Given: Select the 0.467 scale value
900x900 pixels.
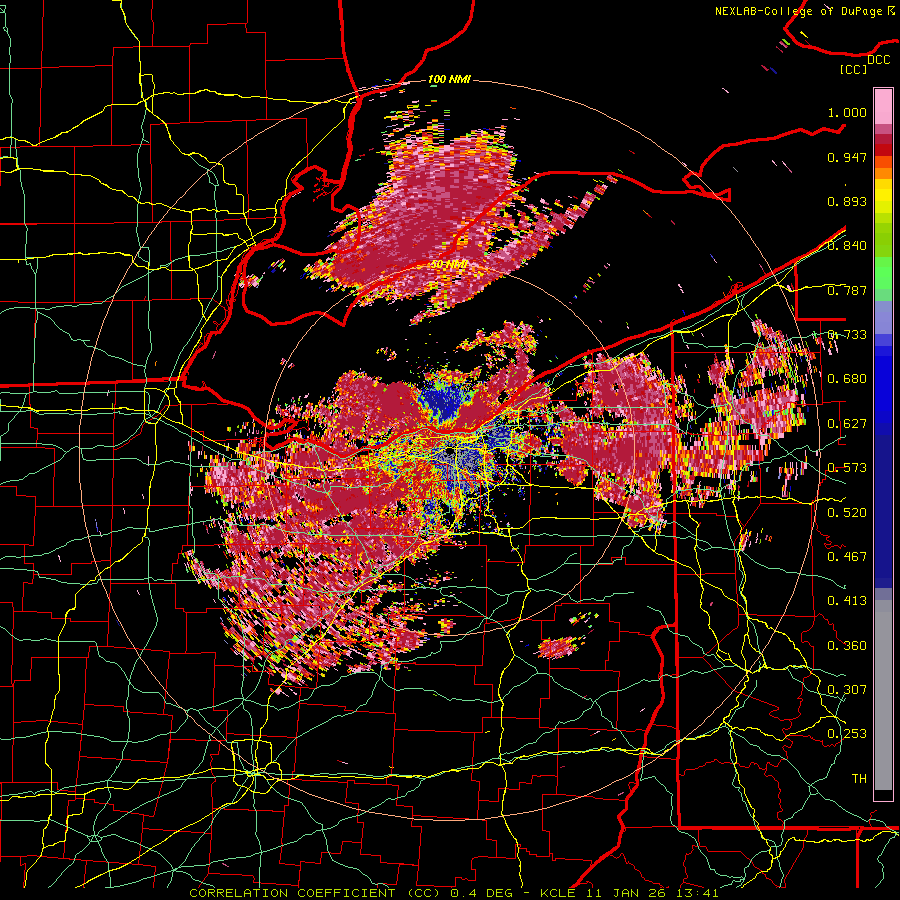Looking at the screenshot, I should 847,557.
